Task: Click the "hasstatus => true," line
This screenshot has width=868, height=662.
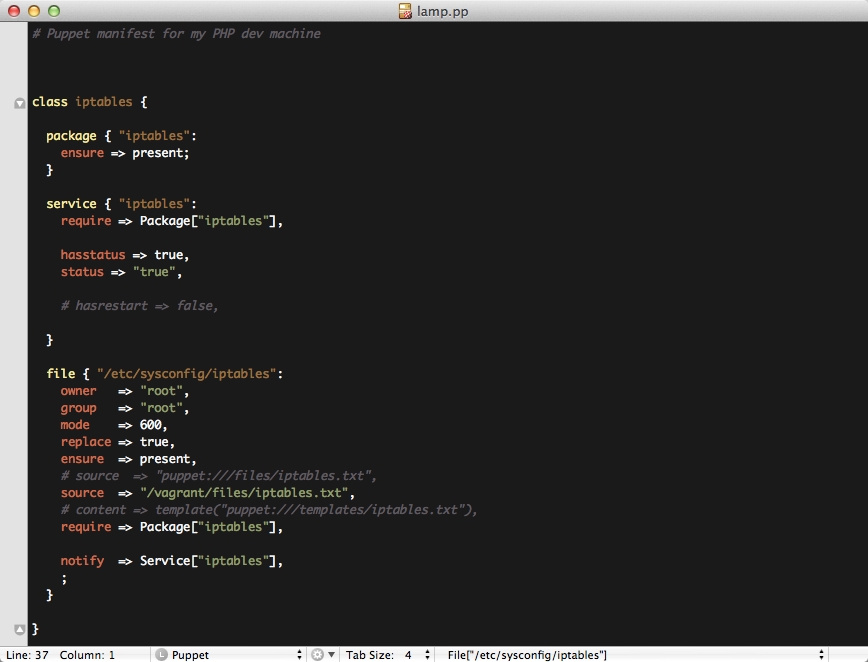Action: (125, 255)
